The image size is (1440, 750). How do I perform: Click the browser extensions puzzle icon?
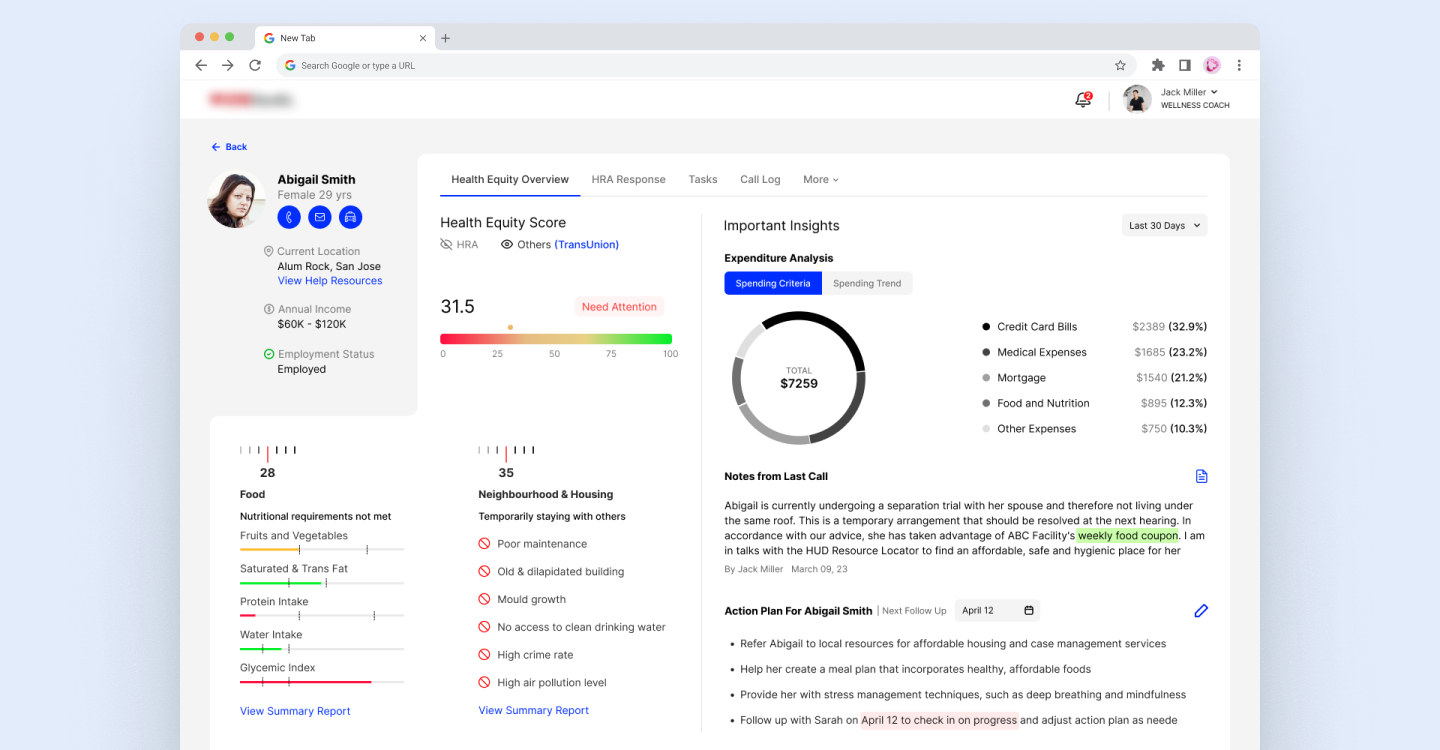coord(1158,65)
